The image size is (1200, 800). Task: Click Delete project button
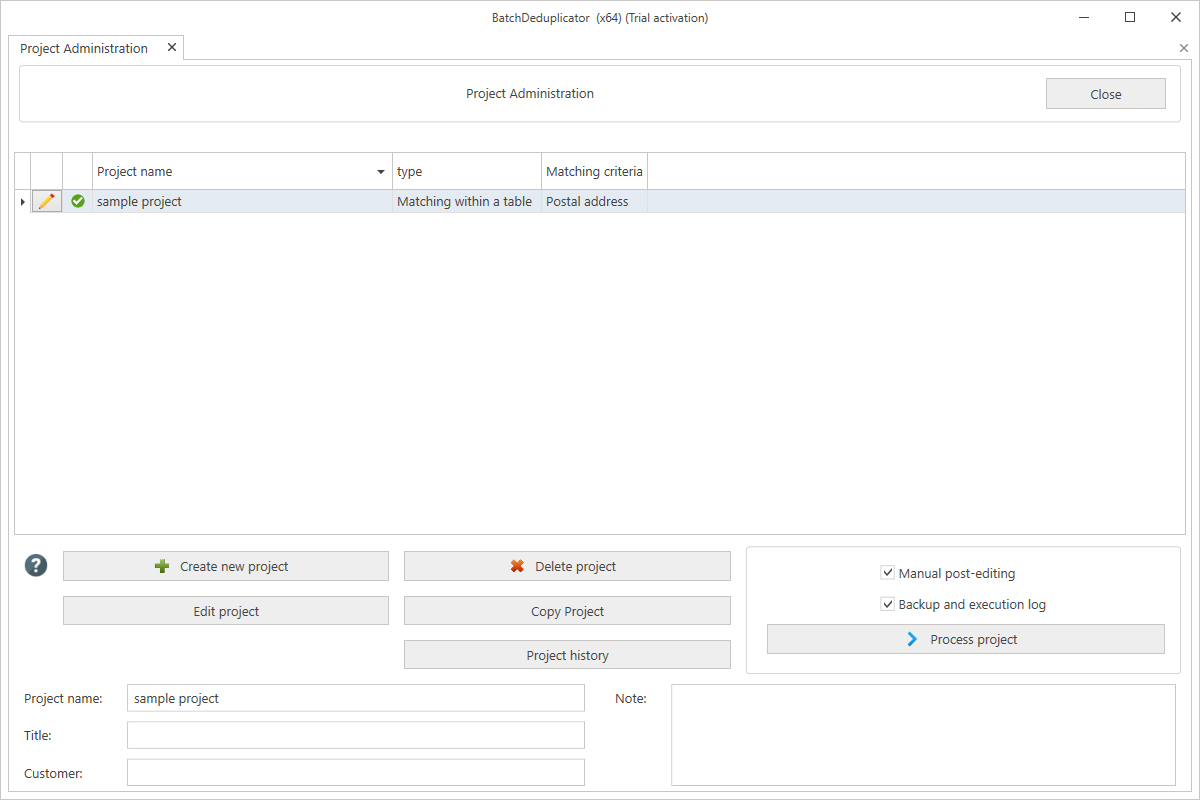pyautogui.click(x=567, y=566)
